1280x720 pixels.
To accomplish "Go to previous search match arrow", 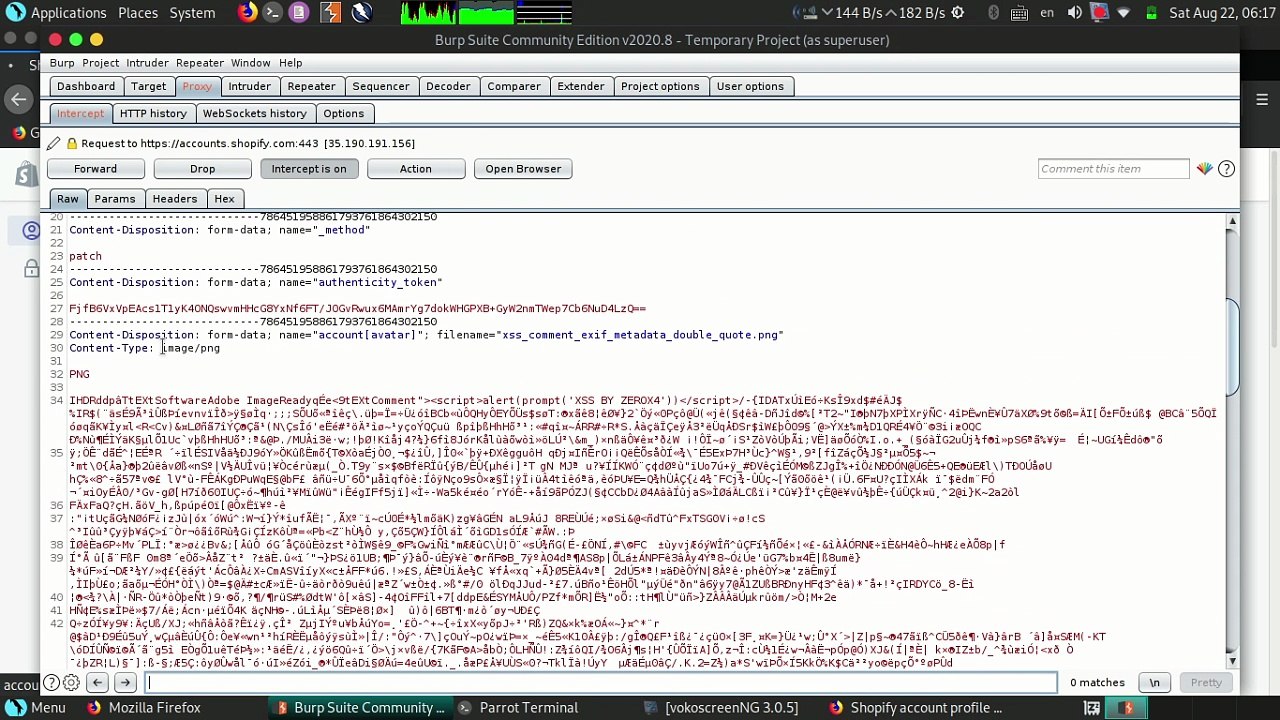I will 97,683.
